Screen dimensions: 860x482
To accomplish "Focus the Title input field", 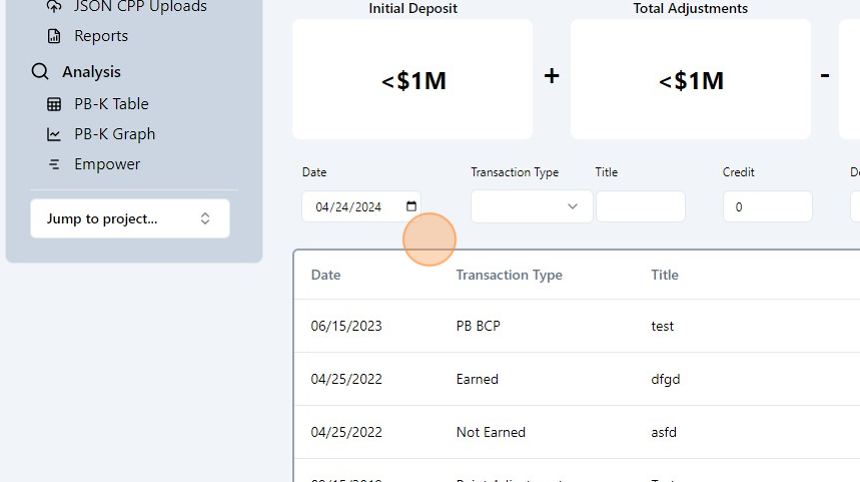I will [640, 207].
